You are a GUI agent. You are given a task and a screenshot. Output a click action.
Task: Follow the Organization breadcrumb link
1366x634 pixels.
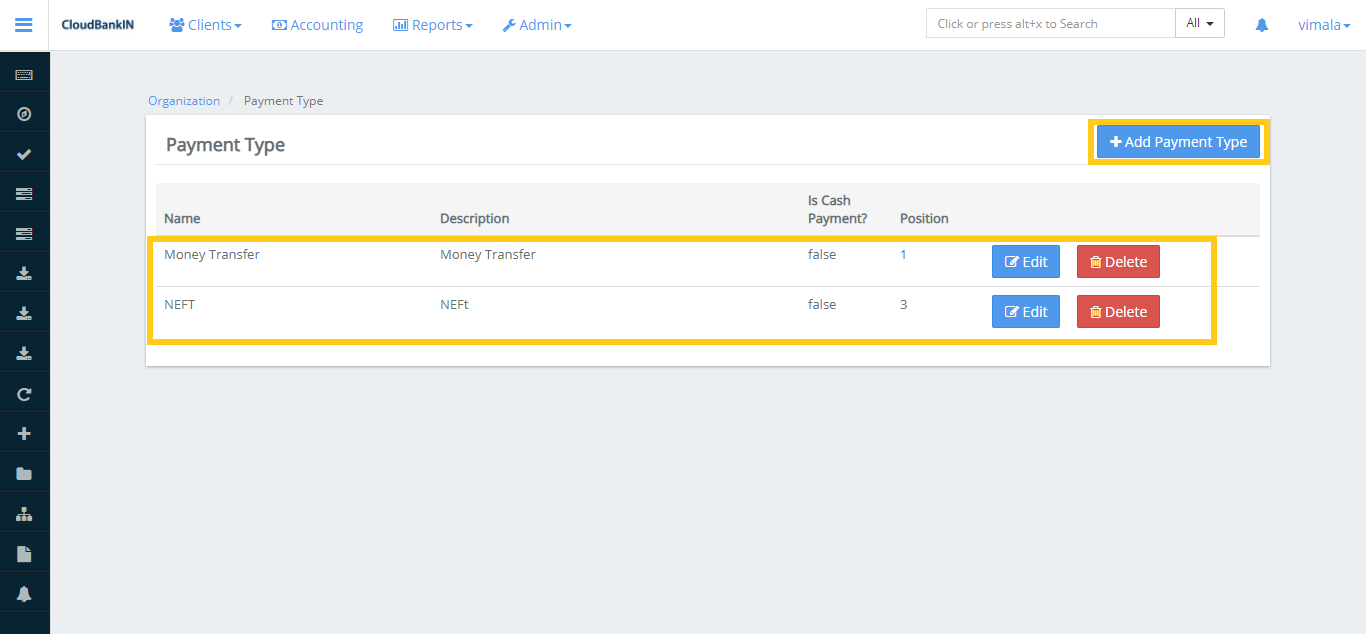(184, 100)
